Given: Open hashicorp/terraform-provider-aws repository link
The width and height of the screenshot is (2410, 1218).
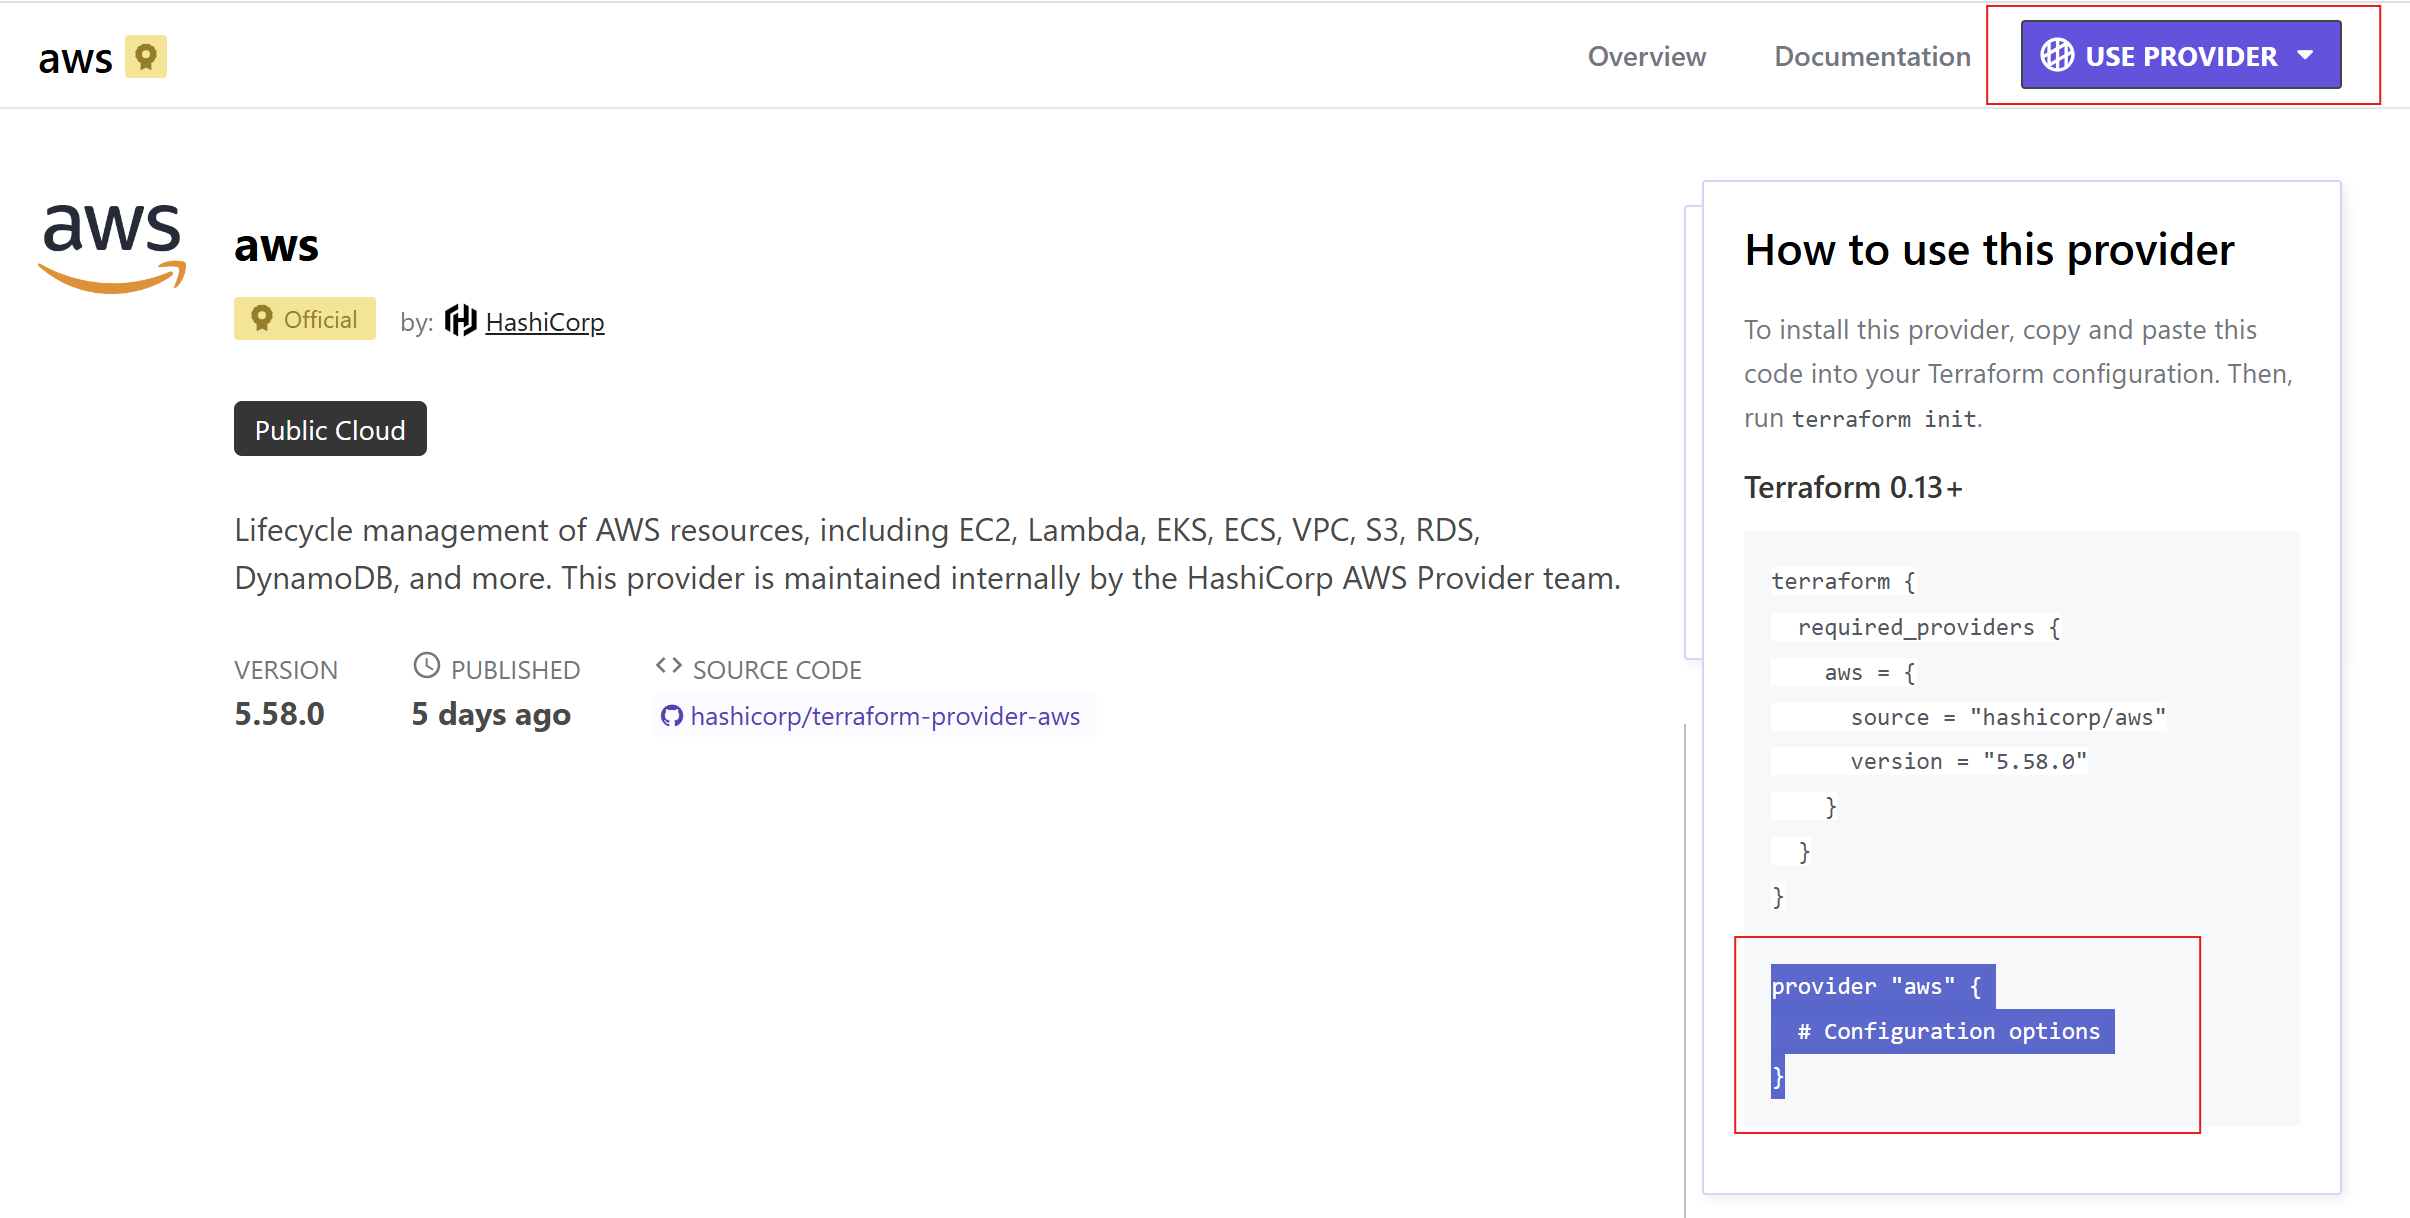Looking at the screenshot, I should pyautogui.click(x=884, y=716).
